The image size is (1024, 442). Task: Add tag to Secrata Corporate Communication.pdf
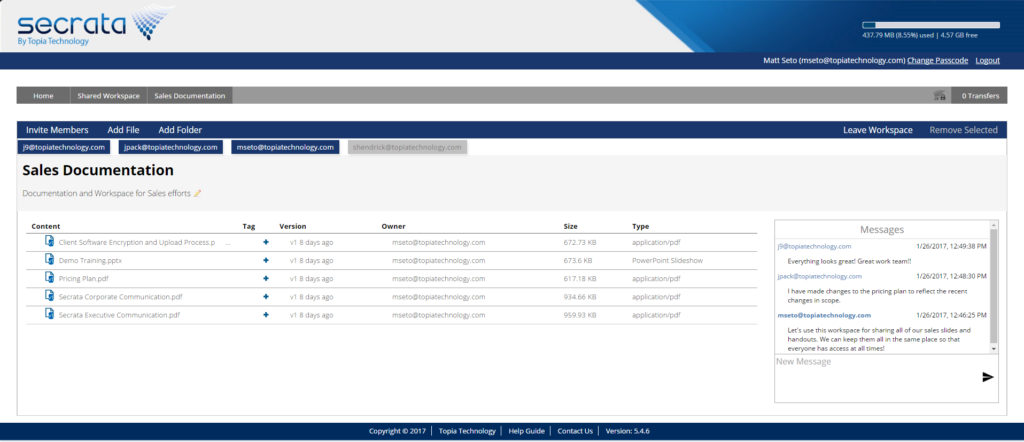(266, 296)
